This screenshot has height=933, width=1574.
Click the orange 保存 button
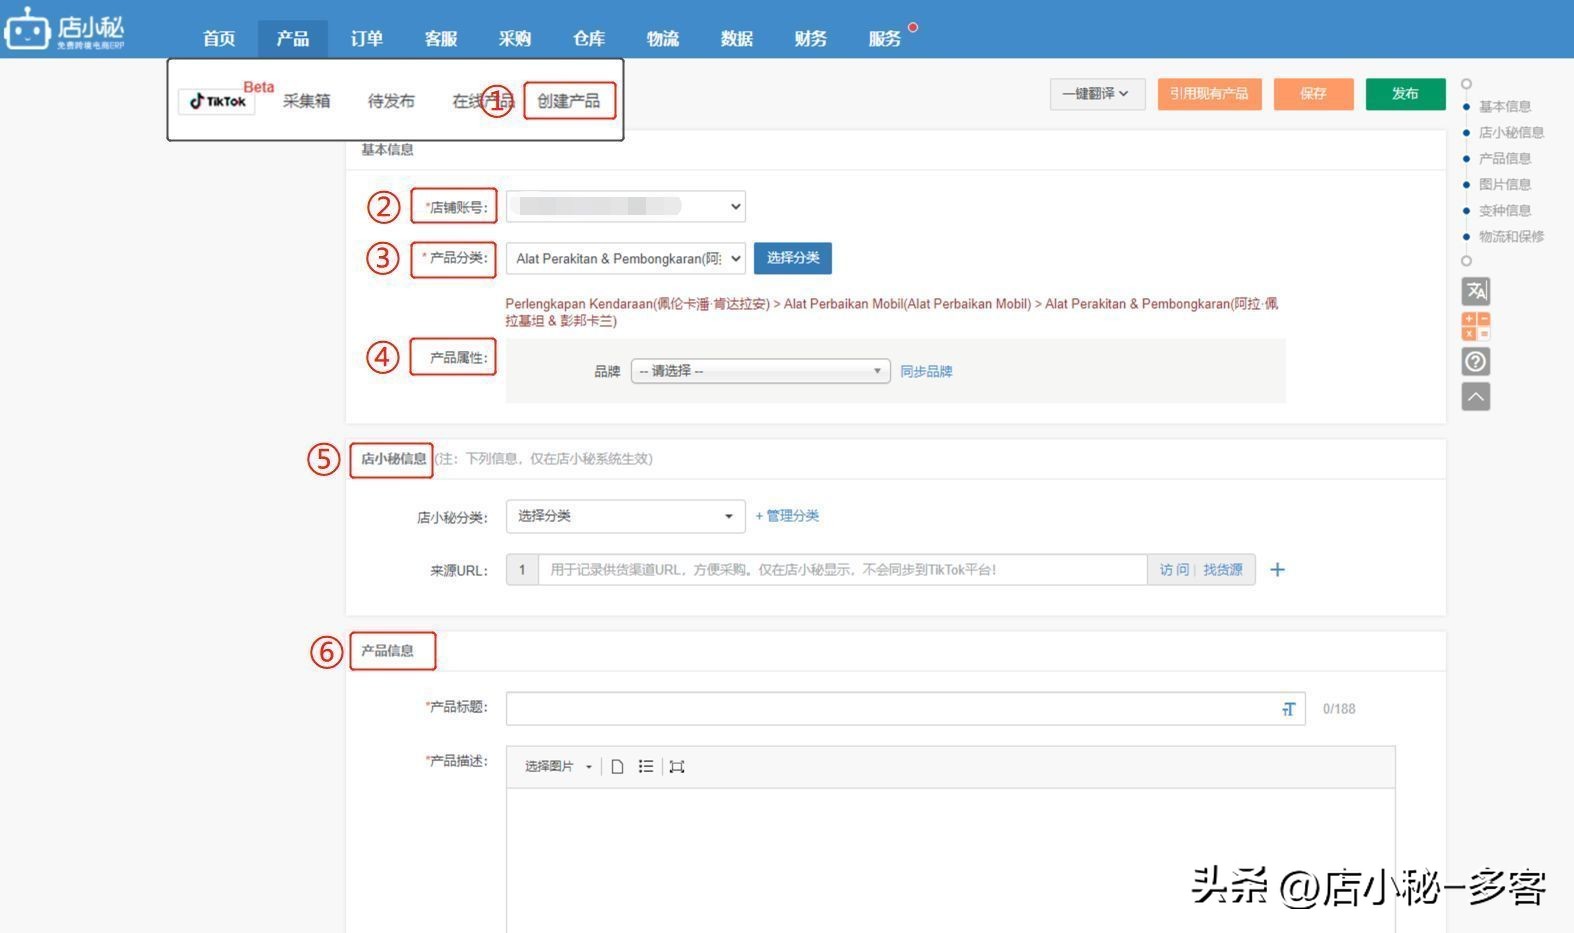click(x=1313, y=94)
